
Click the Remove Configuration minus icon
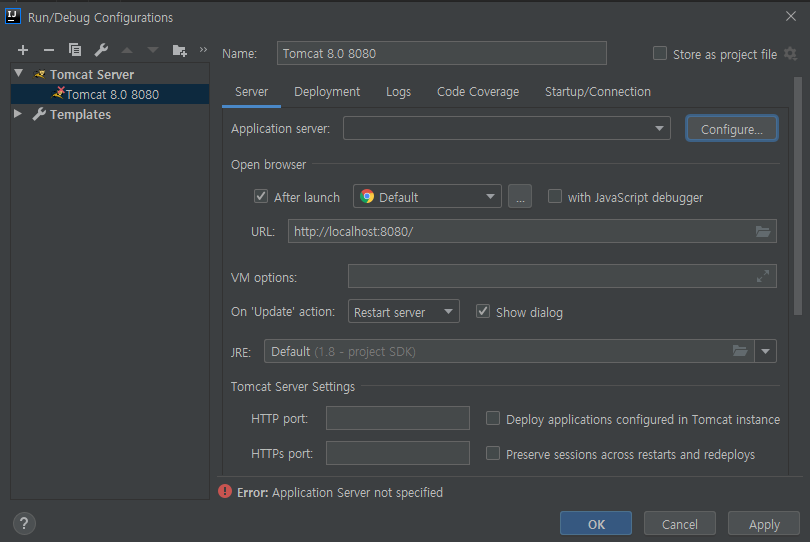click(x=49, y=50)
